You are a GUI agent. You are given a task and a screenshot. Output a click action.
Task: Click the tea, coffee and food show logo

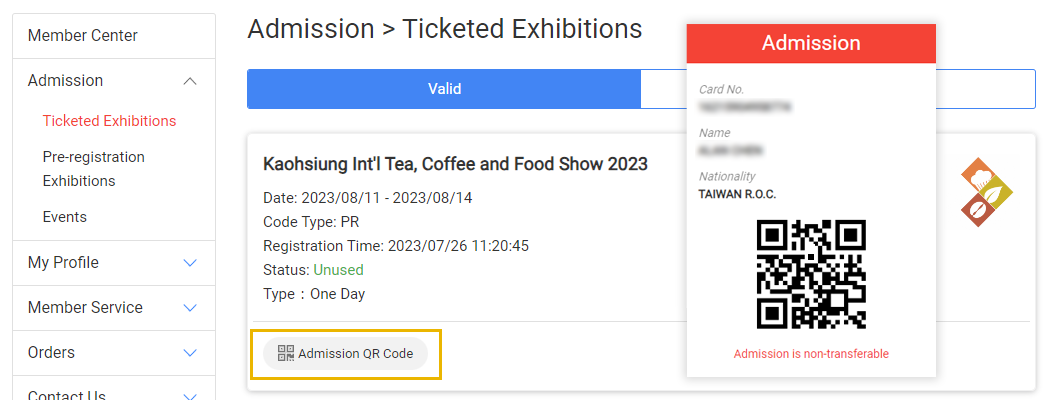coord(986,192)
